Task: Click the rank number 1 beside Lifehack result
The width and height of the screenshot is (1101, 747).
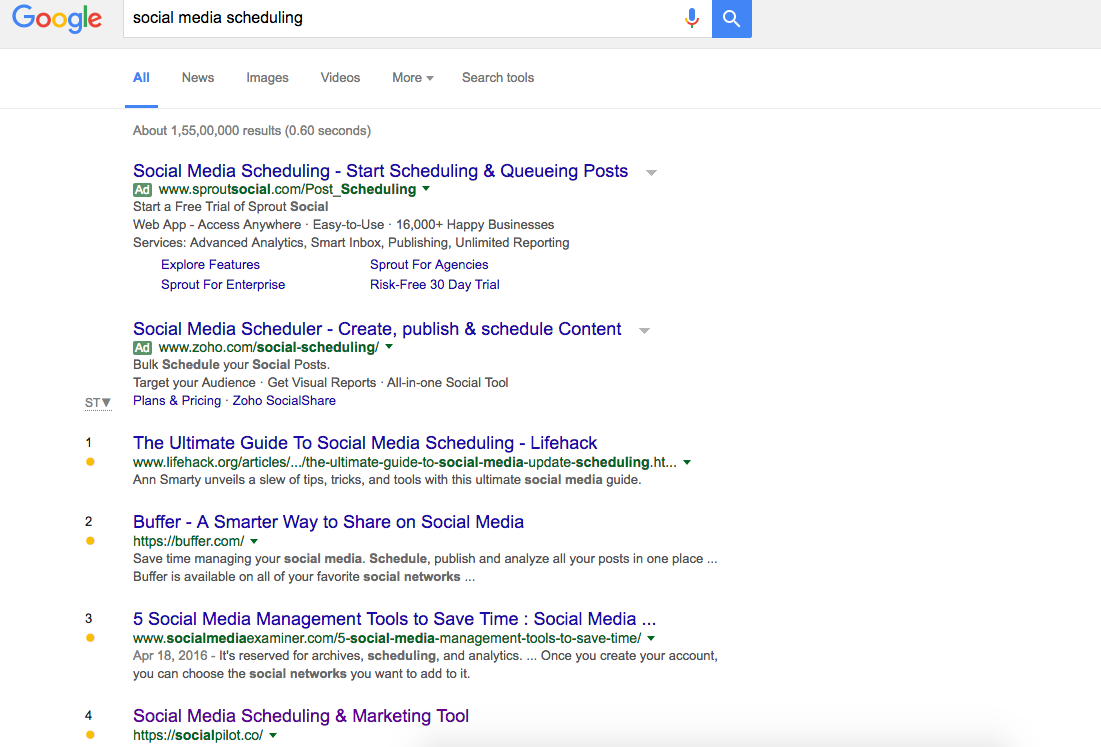Action: click(88, 442)
